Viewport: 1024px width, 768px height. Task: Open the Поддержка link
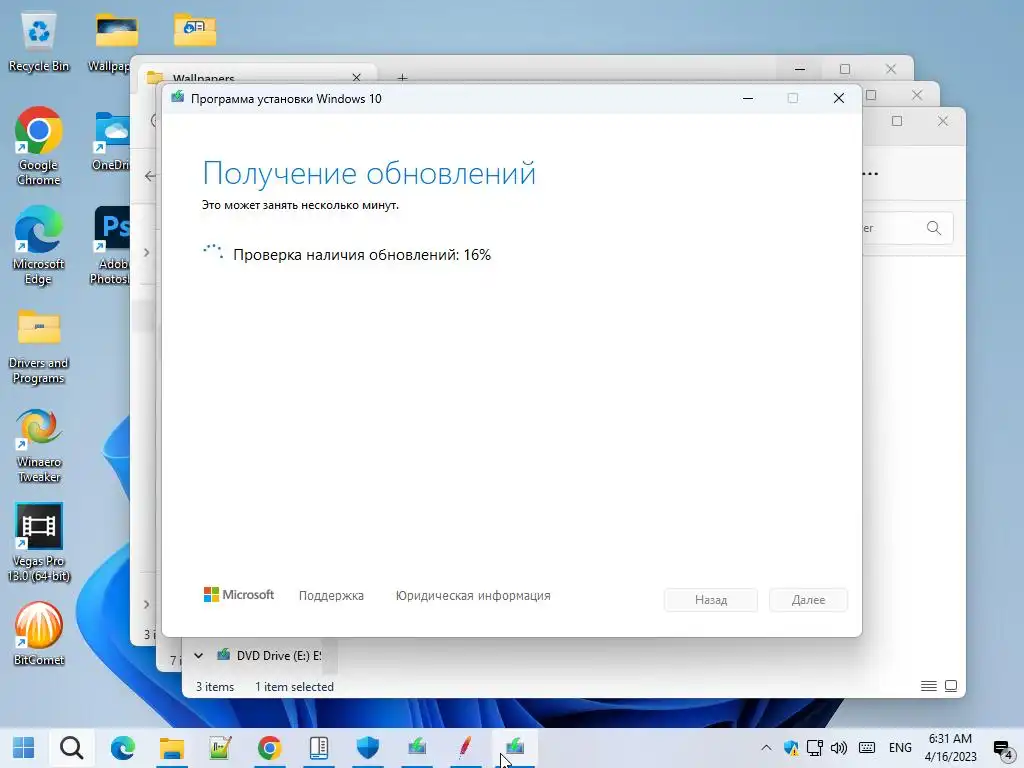click(x=331, y=596)
